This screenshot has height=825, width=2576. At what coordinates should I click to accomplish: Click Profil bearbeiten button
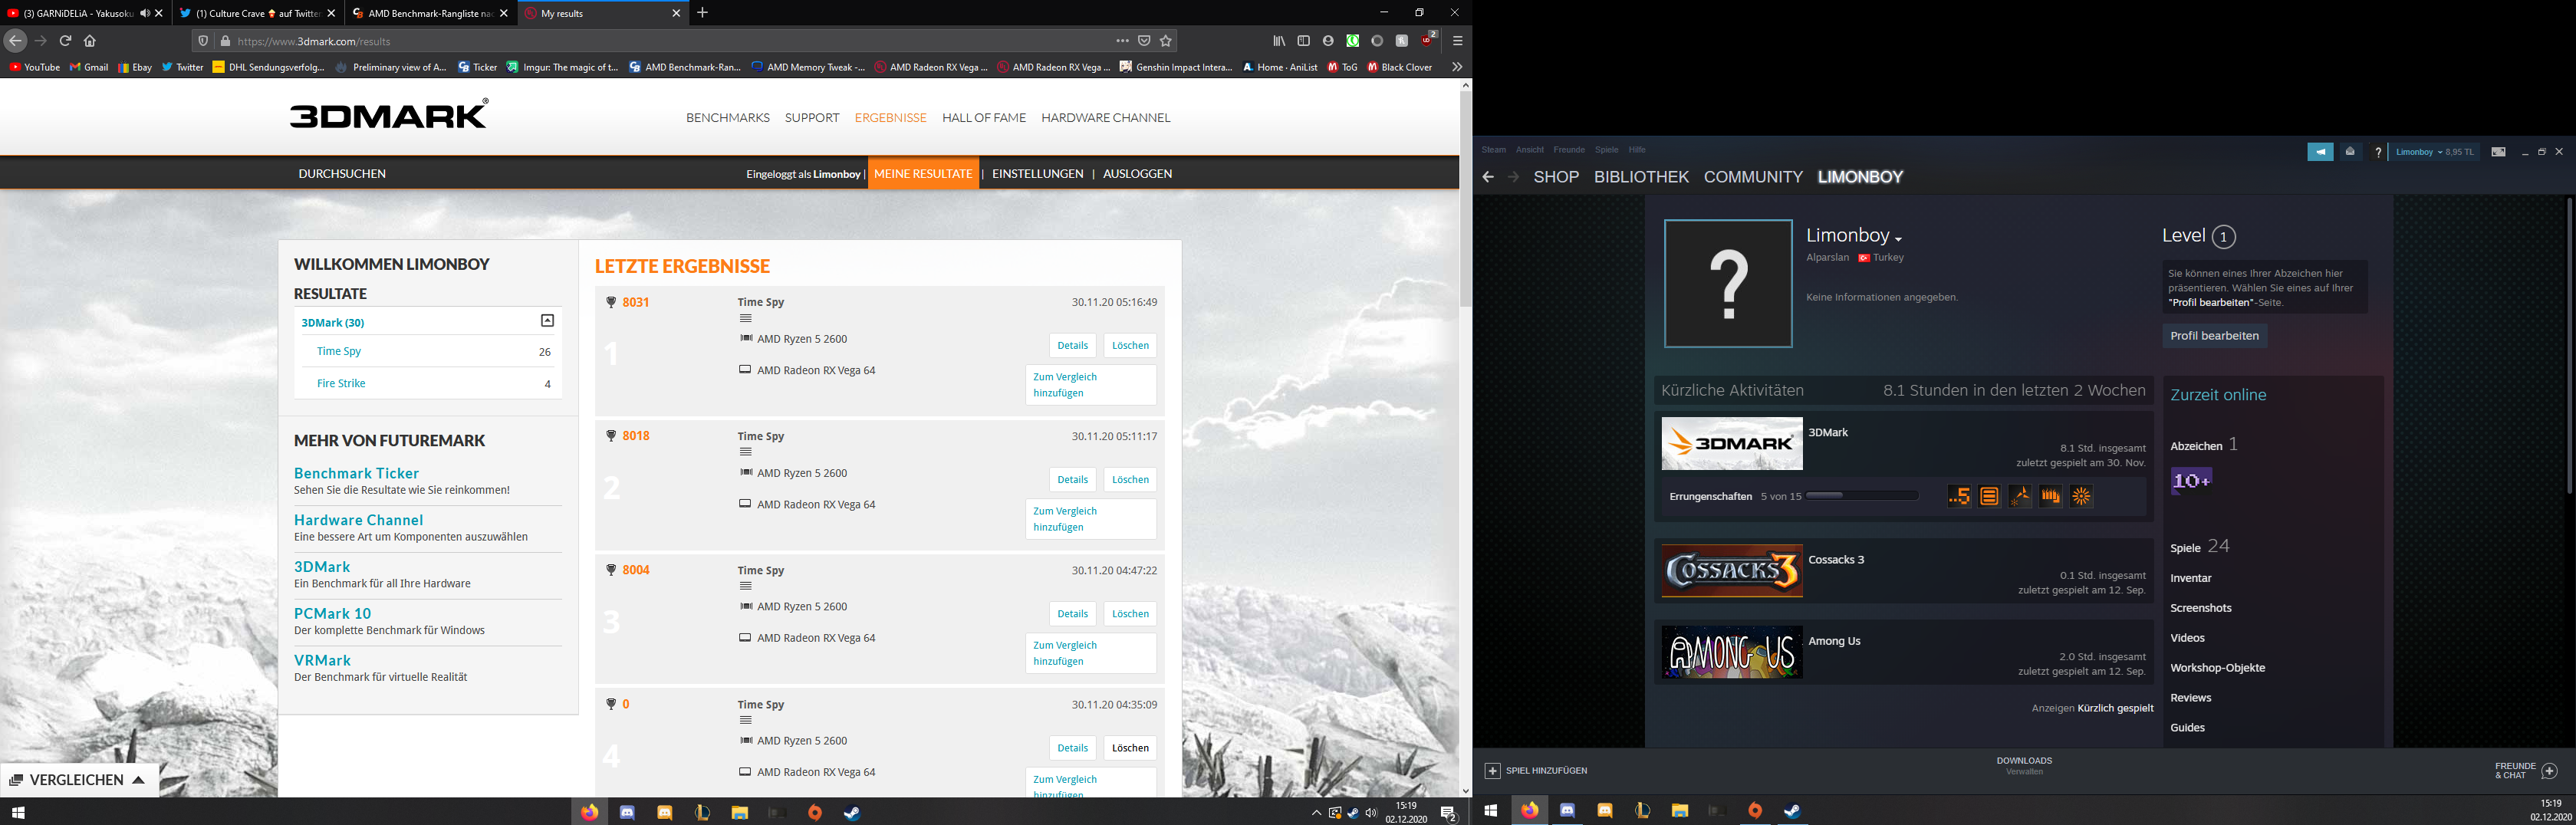coord(2214,336)
